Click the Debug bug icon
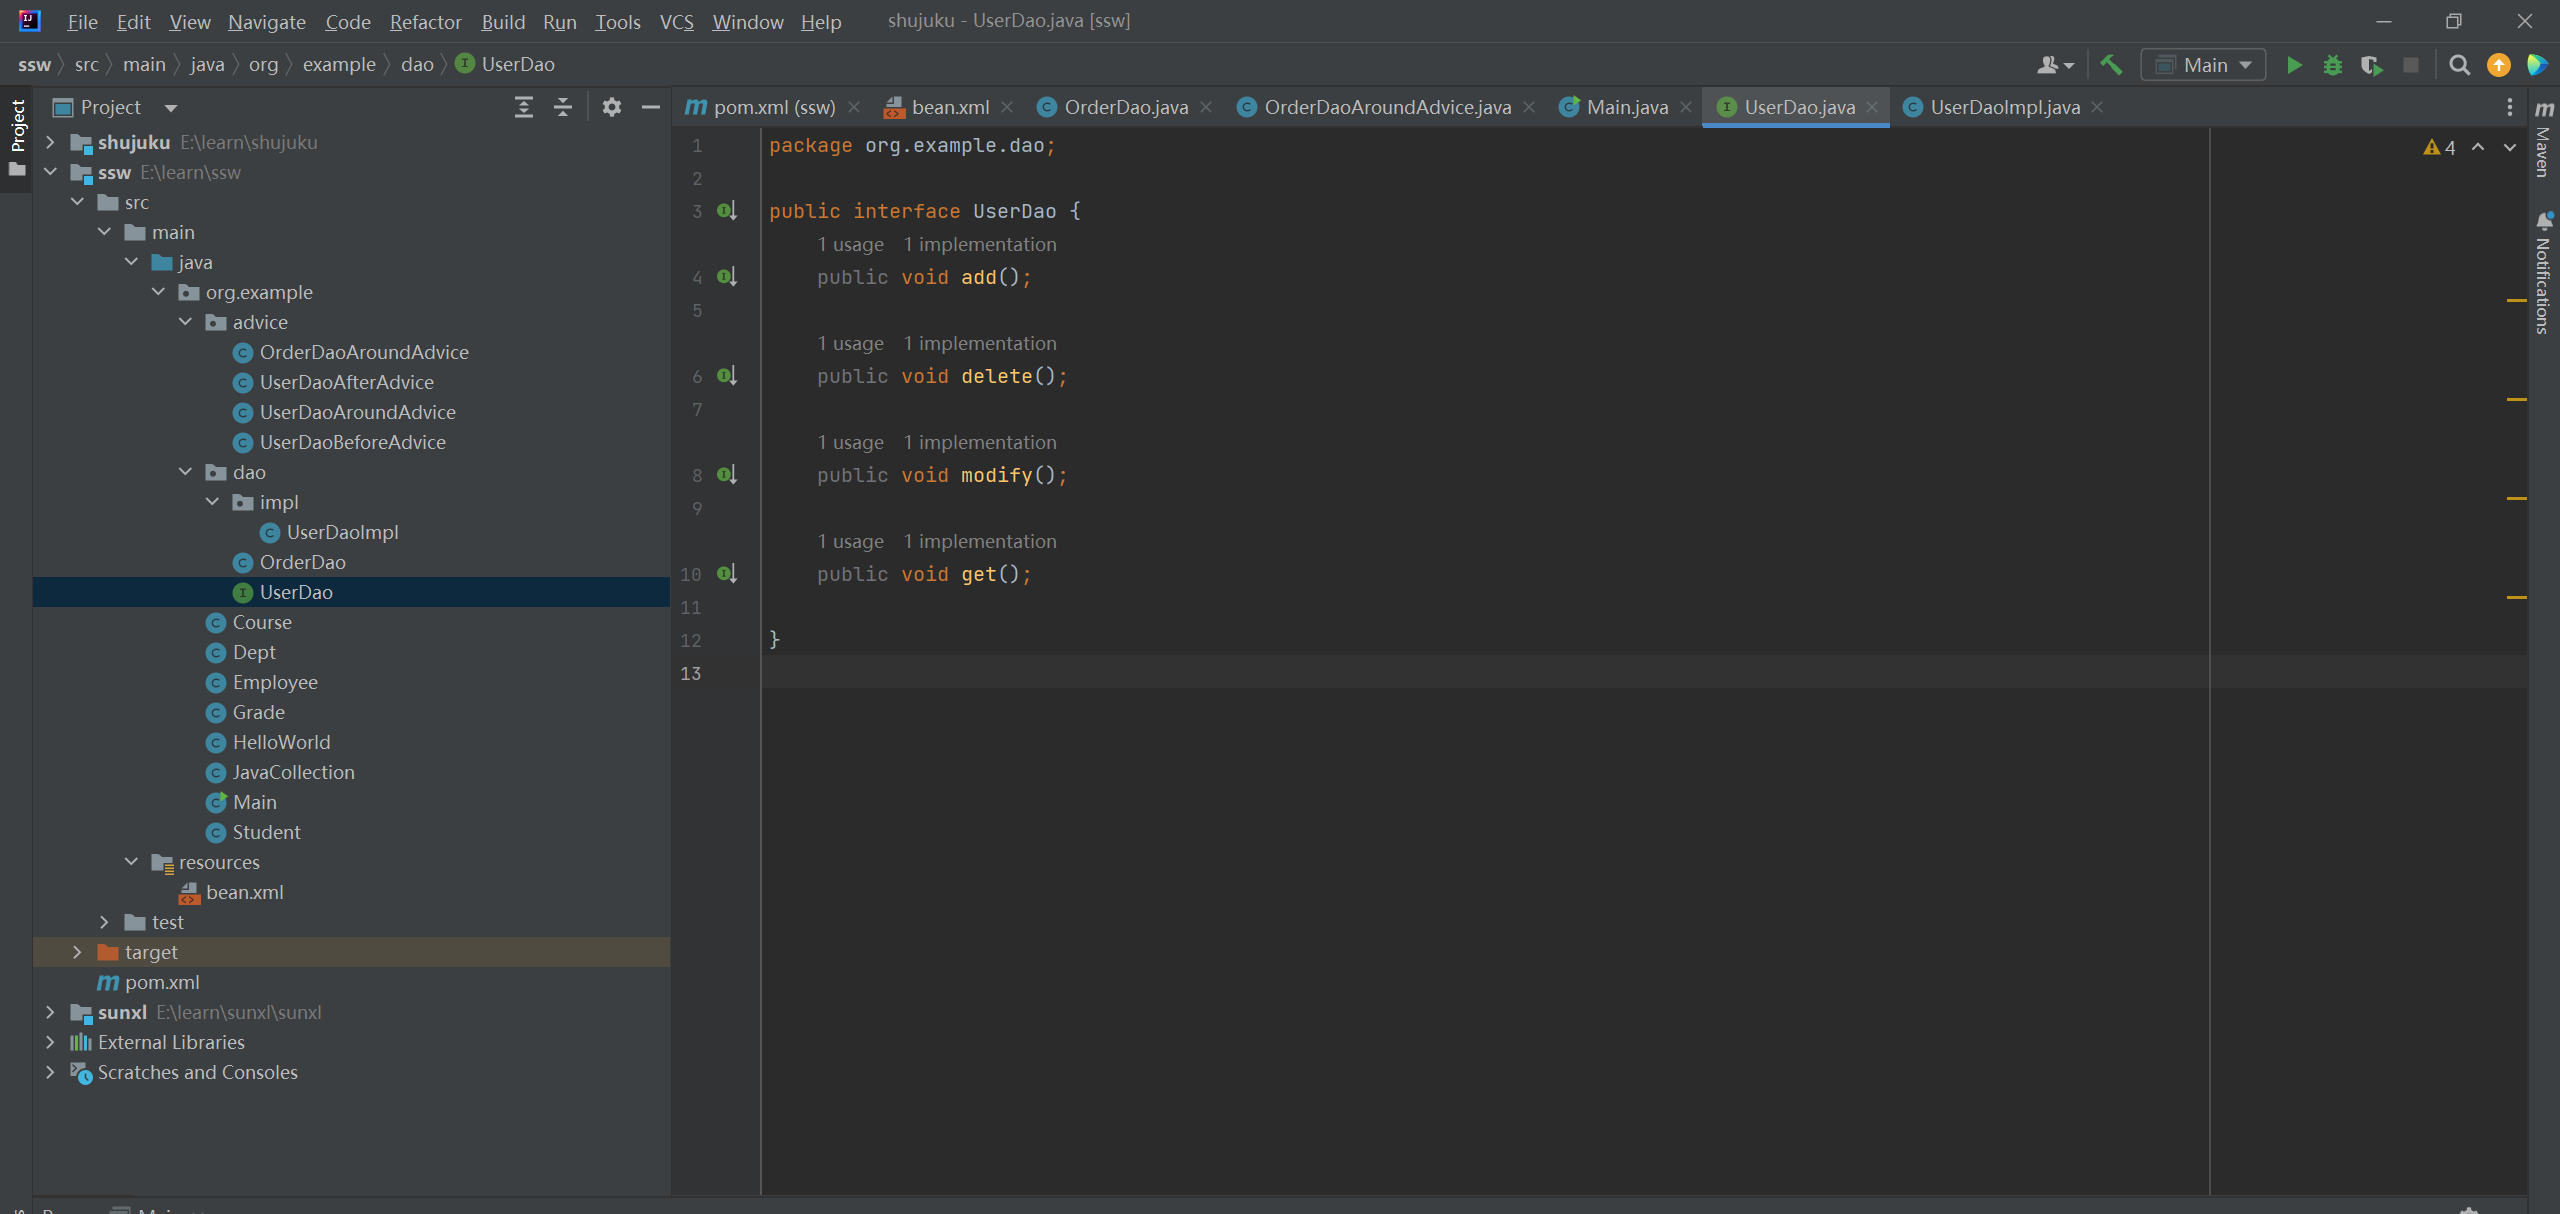 (x=2332, y=65)
